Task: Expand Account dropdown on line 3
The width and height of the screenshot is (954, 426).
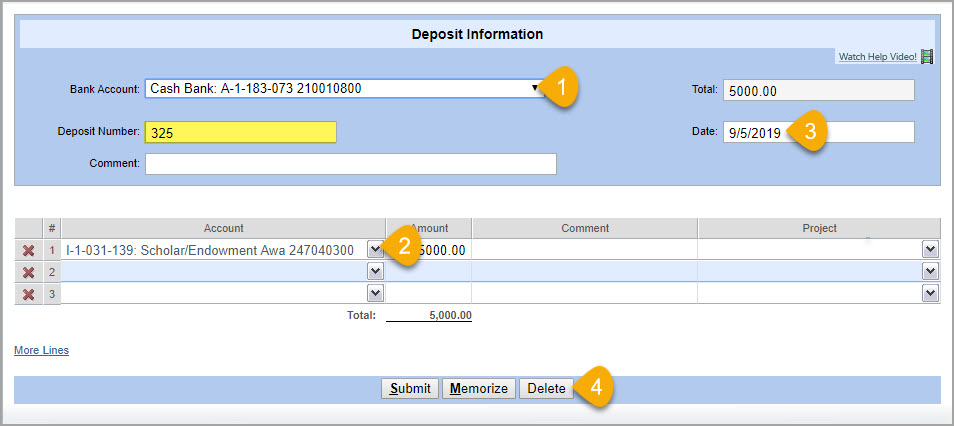Action: 375,293
